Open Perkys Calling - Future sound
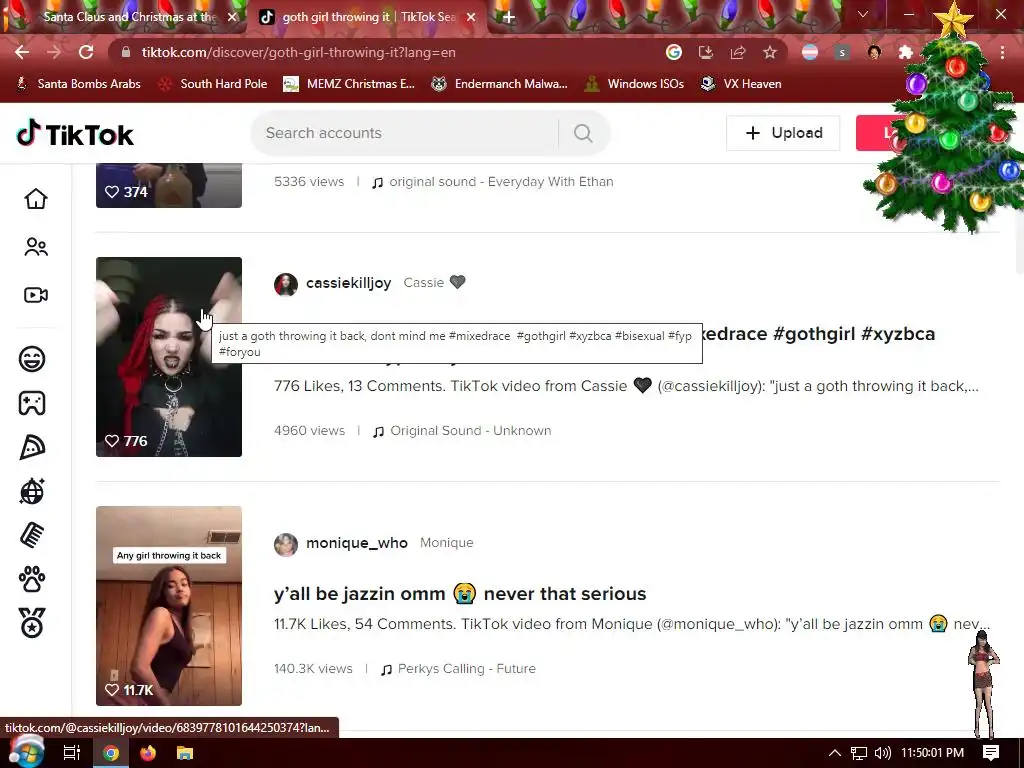 [x=458, y=669]
